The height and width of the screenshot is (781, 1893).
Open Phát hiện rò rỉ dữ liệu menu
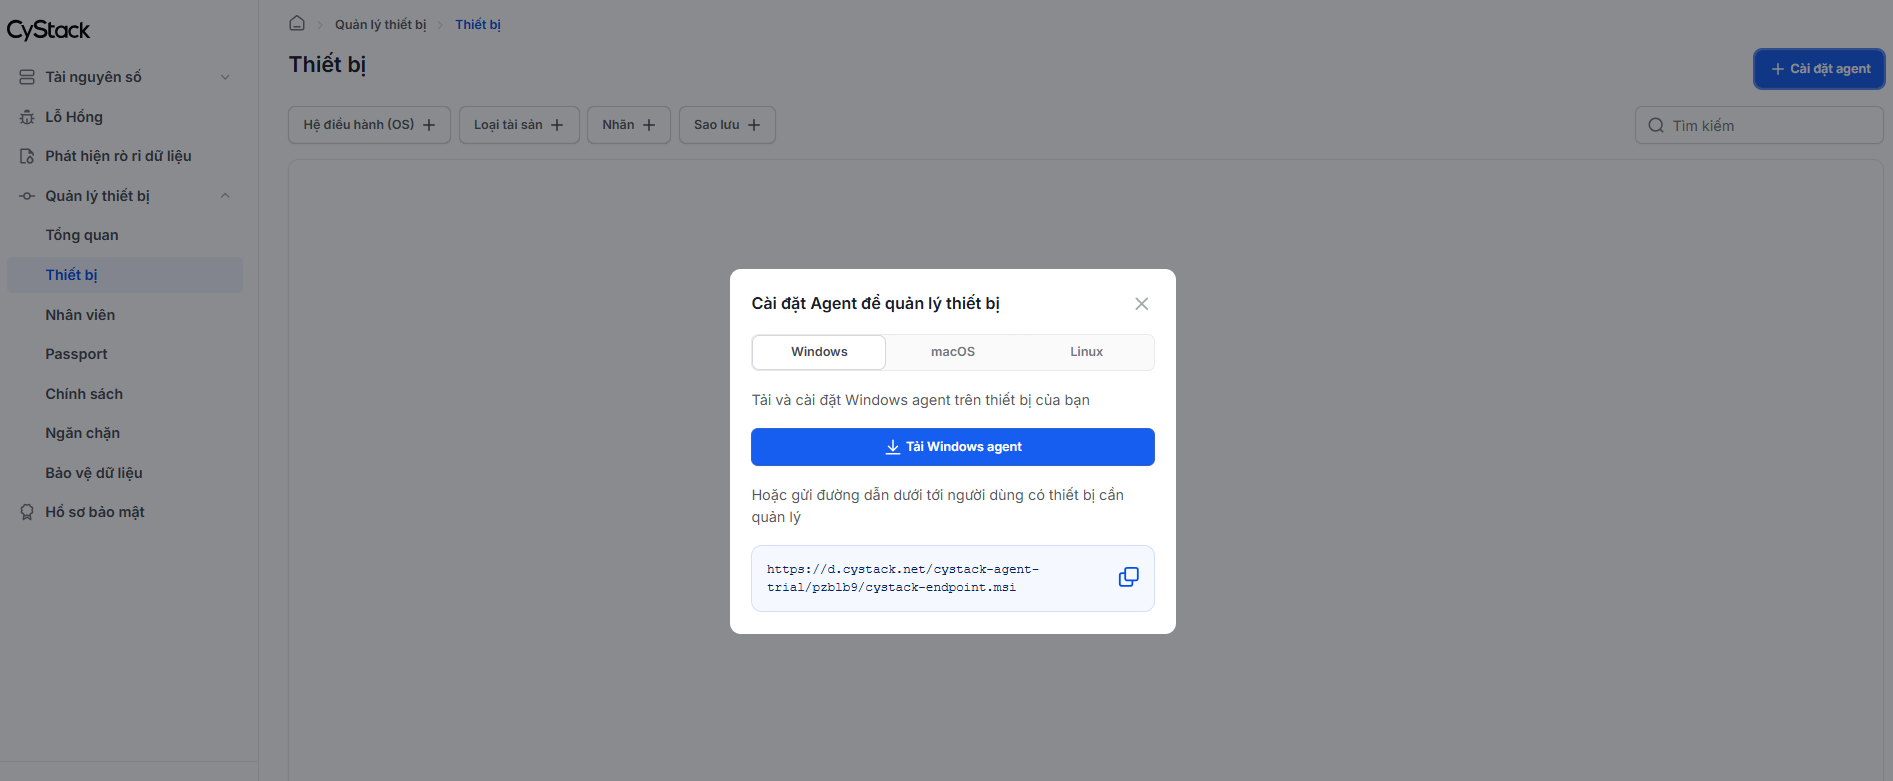[125, 156]
